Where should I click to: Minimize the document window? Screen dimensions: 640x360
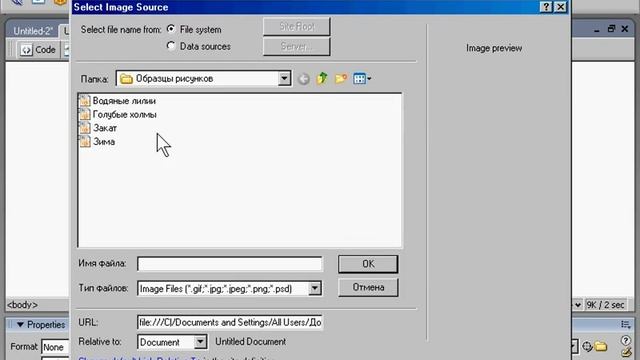(x=597, y=30)
